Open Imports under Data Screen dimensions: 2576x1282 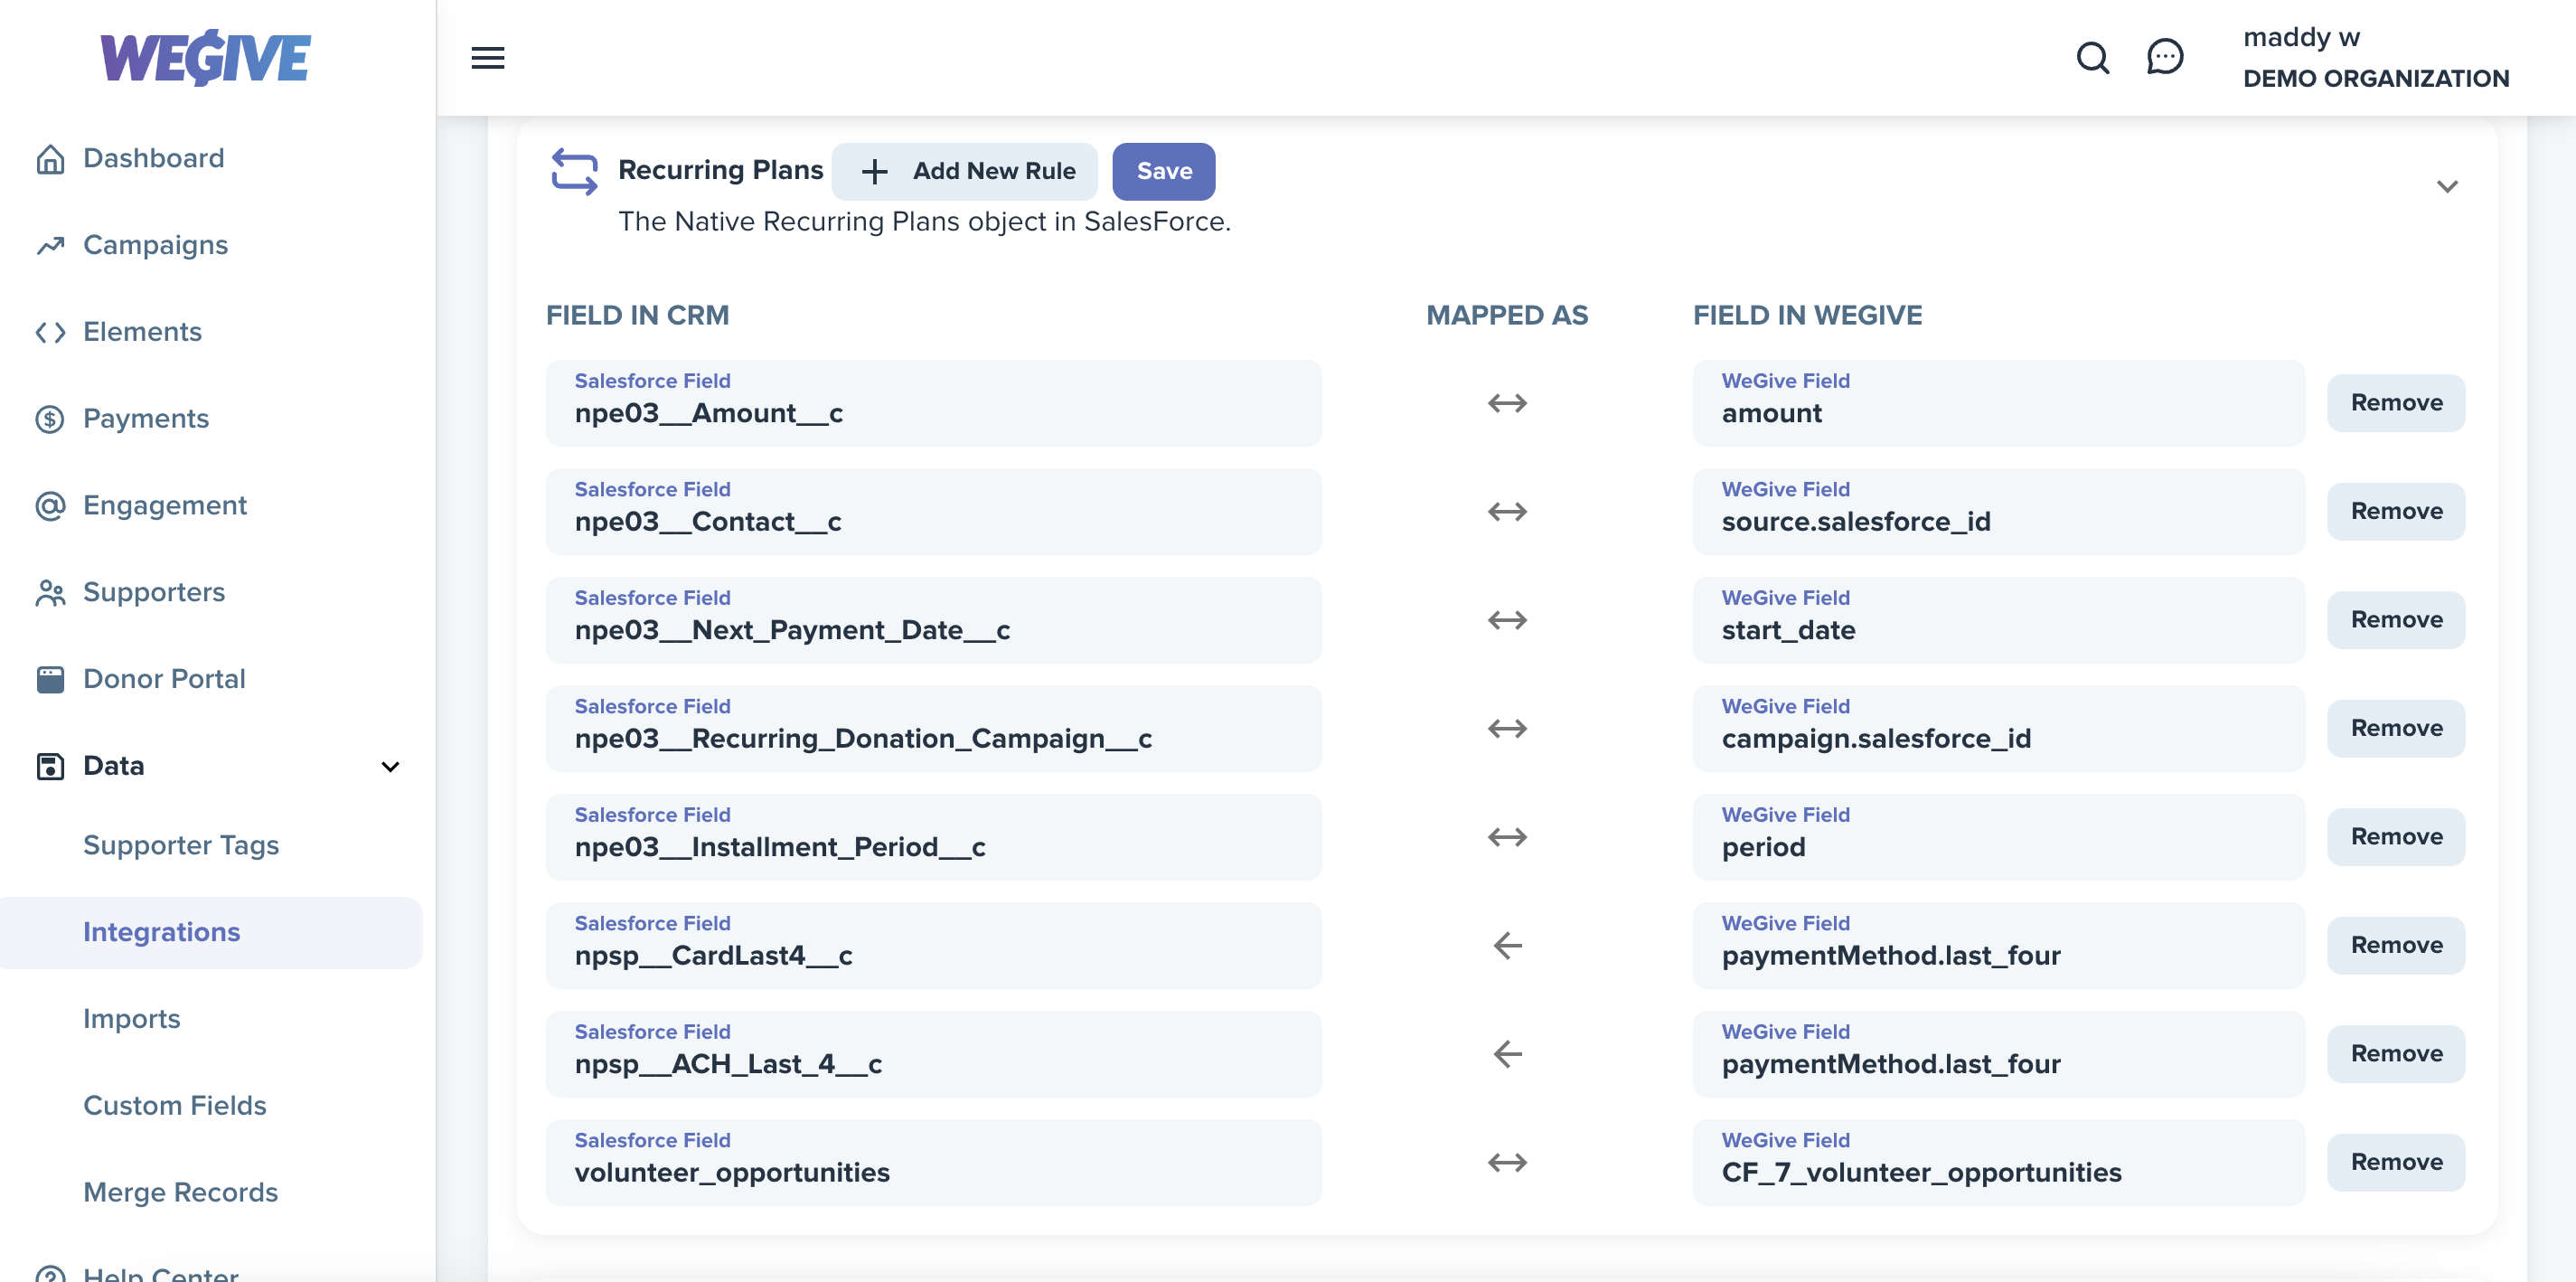(132, 1020)
